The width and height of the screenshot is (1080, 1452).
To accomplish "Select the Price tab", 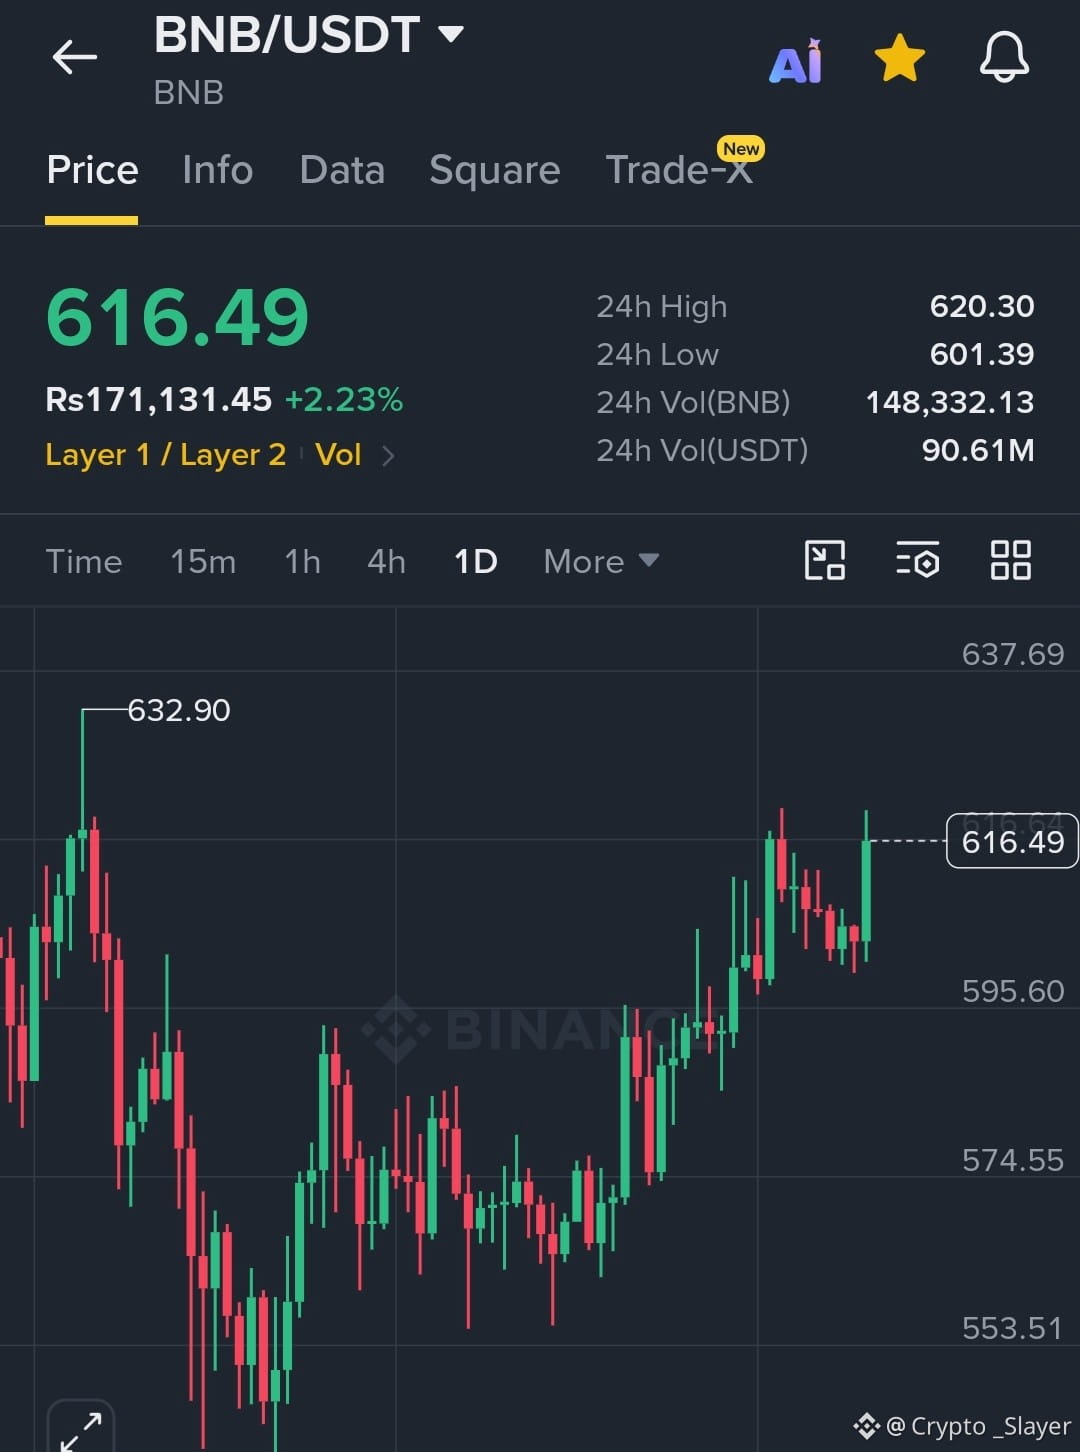I will [x=92, y=170].
